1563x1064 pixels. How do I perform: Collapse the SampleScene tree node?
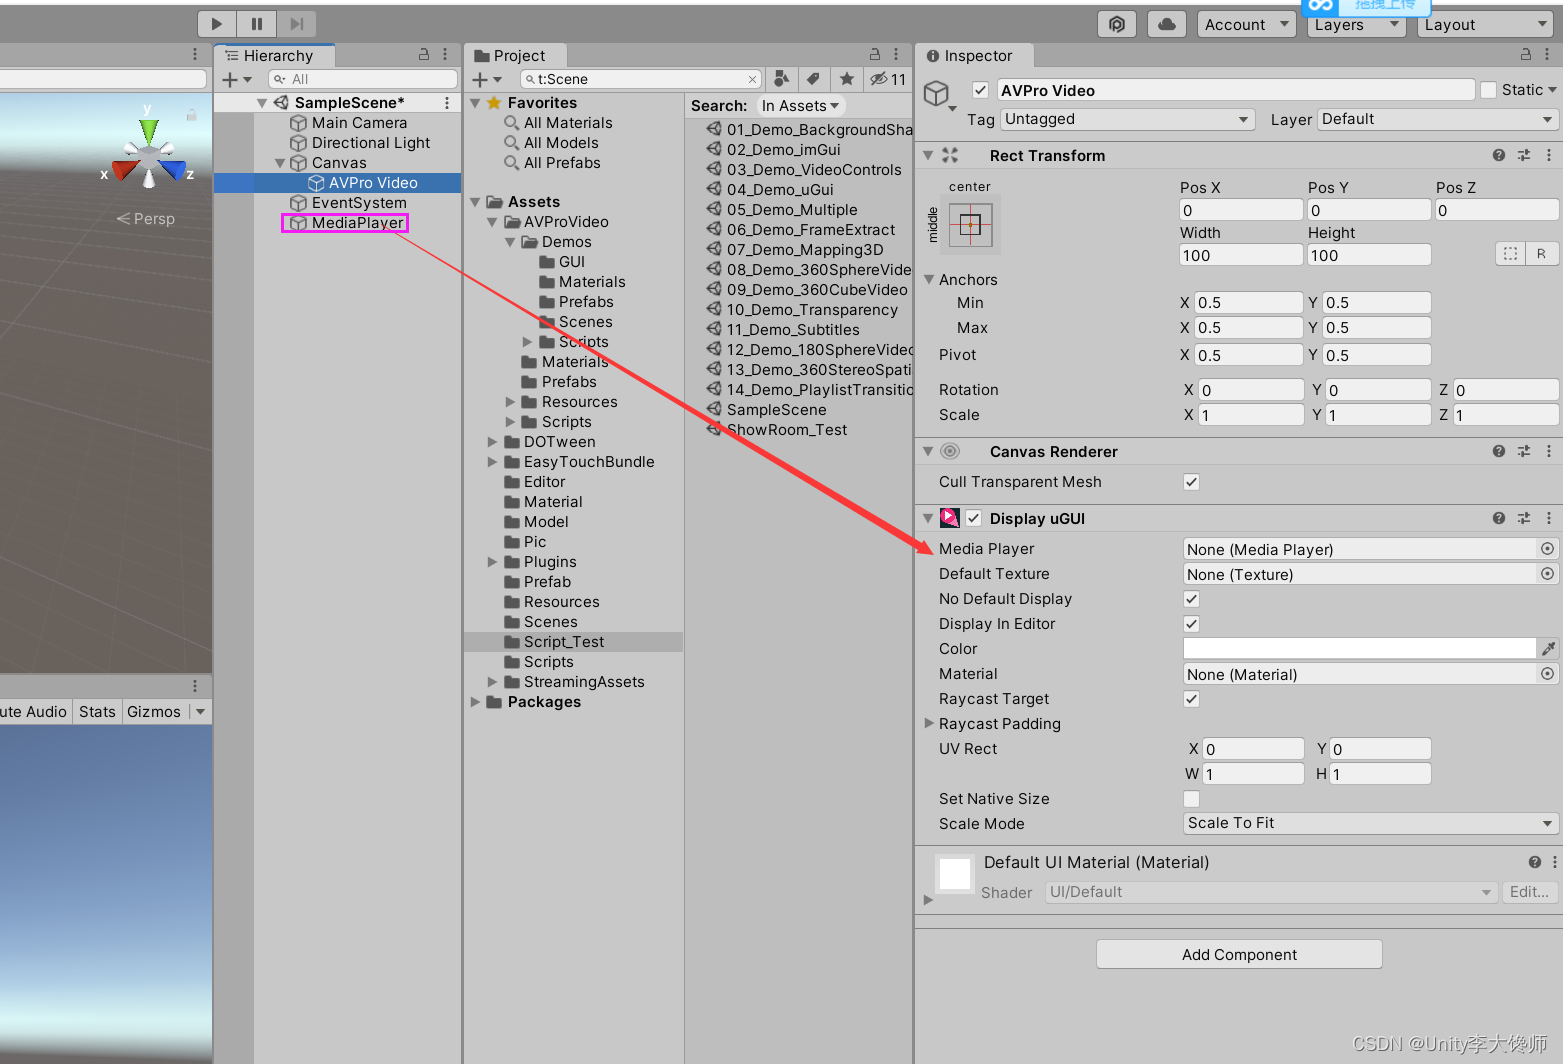tap(262, 103)
